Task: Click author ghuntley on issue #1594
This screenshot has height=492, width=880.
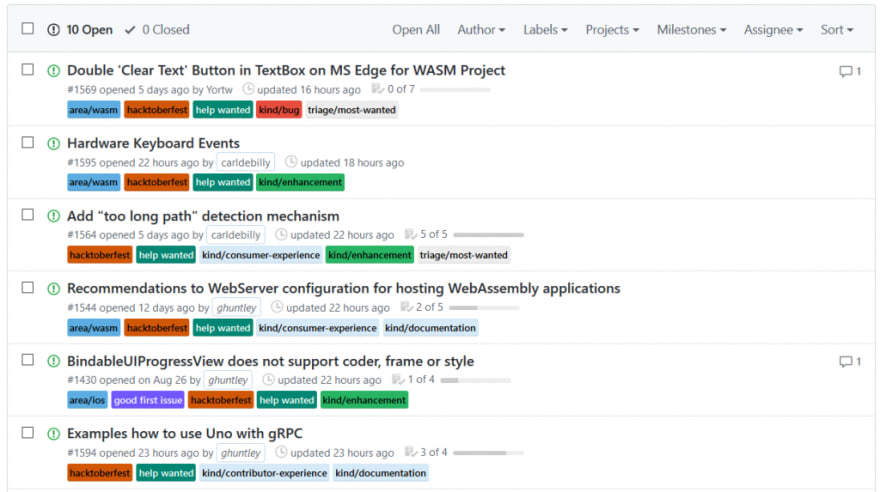Action: (241, 453)
